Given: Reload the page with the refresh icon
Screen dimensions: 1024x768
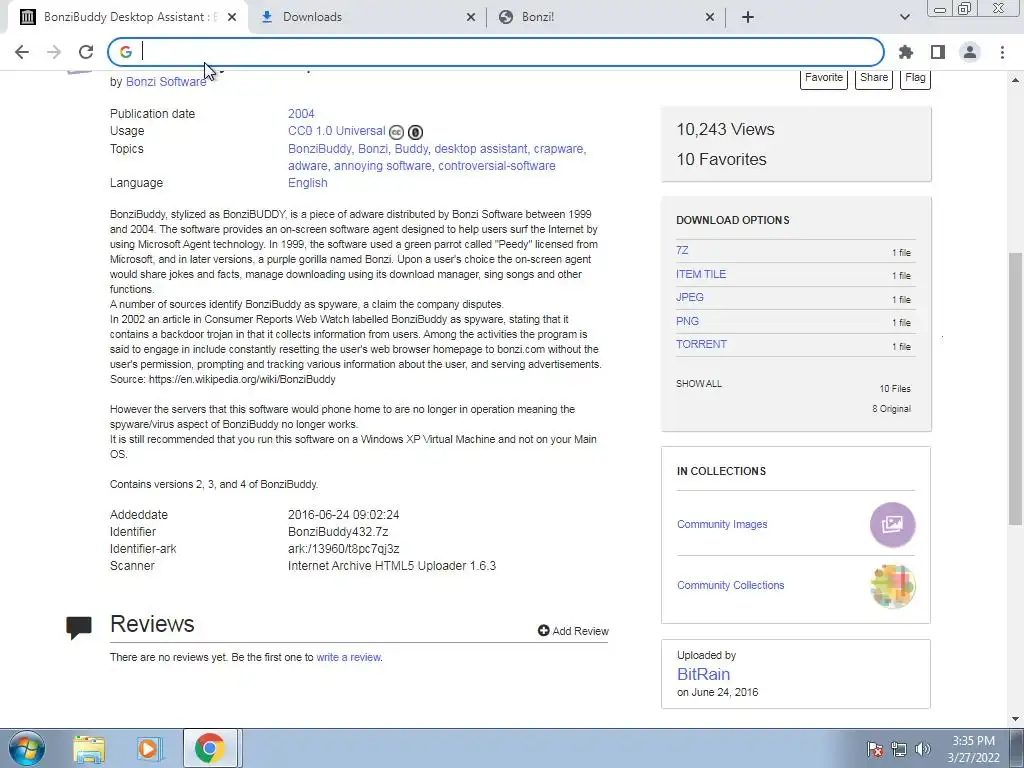Looking at the screenshot, I should [x=86, y=52].
